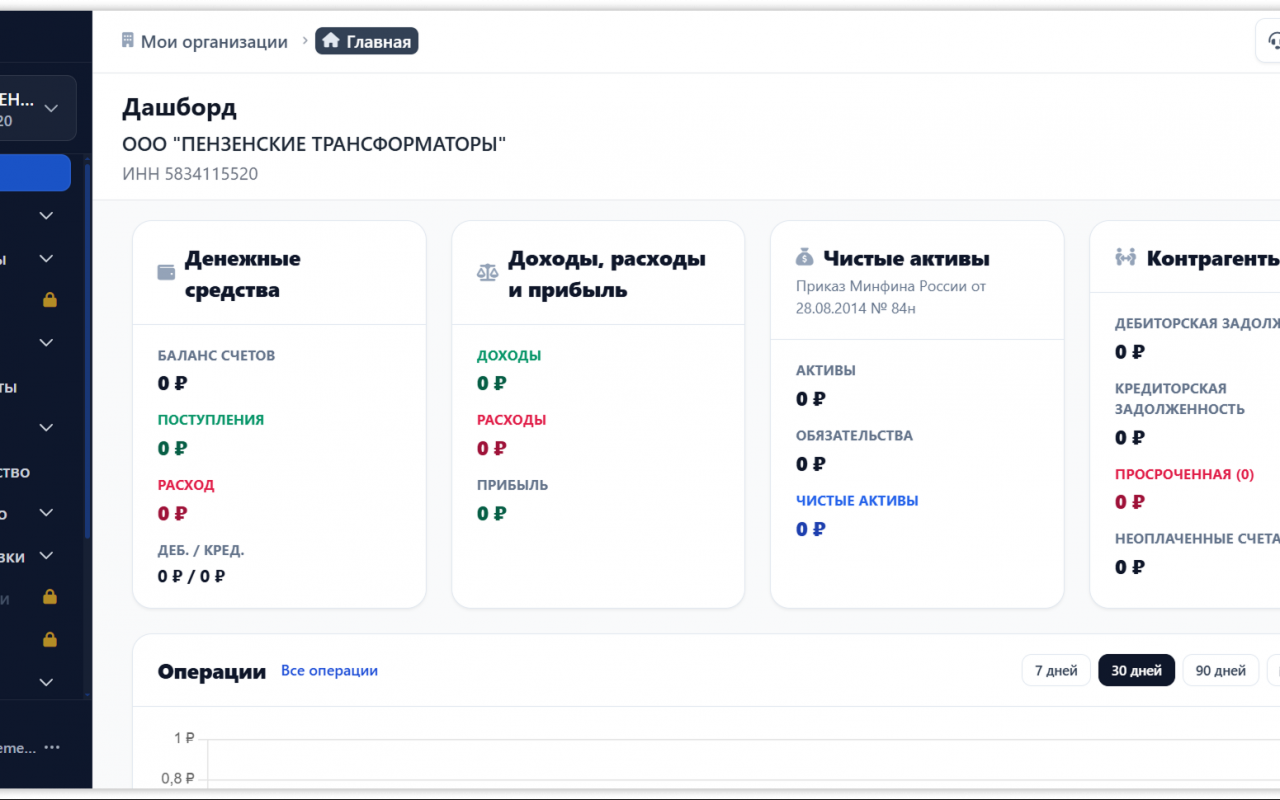Viewport: 1280px width, 800px height.
Task: Click the 0 ₽ / 0 ₽ value
Action: pos(192,576)
